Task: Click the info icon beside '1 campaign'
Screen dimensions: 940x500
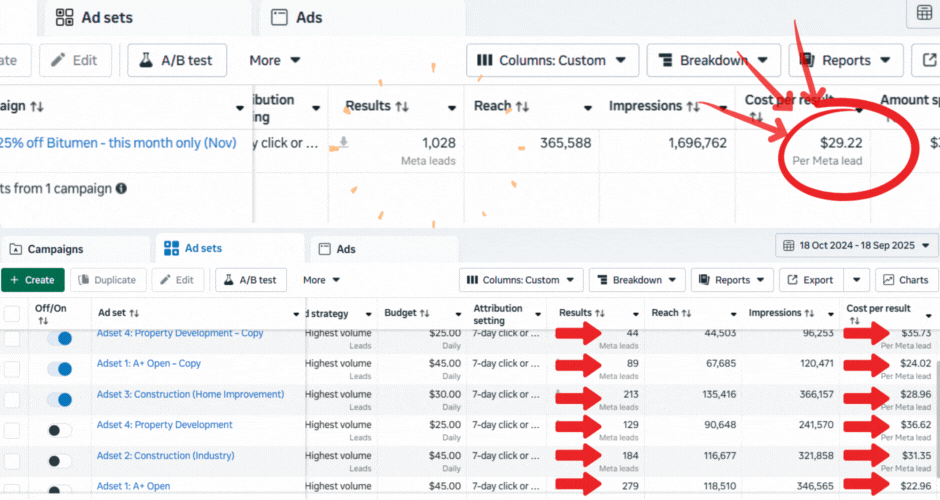Action: [x=121, y=188]
